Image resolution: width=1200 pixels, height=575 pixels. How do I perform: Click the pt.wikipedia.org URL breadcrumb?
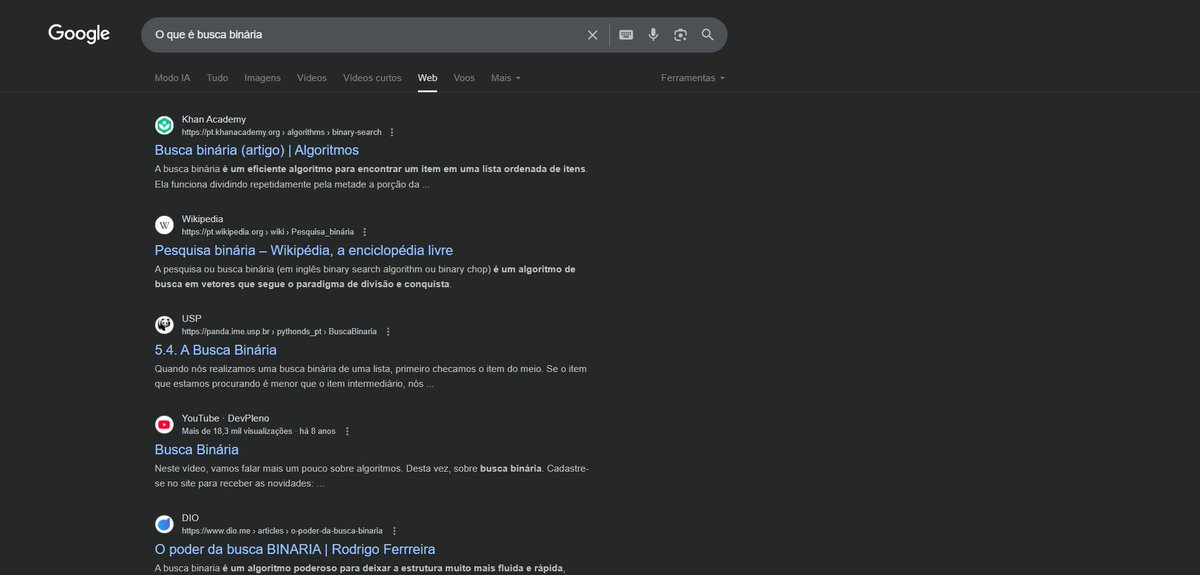click(x=268, y=232)
